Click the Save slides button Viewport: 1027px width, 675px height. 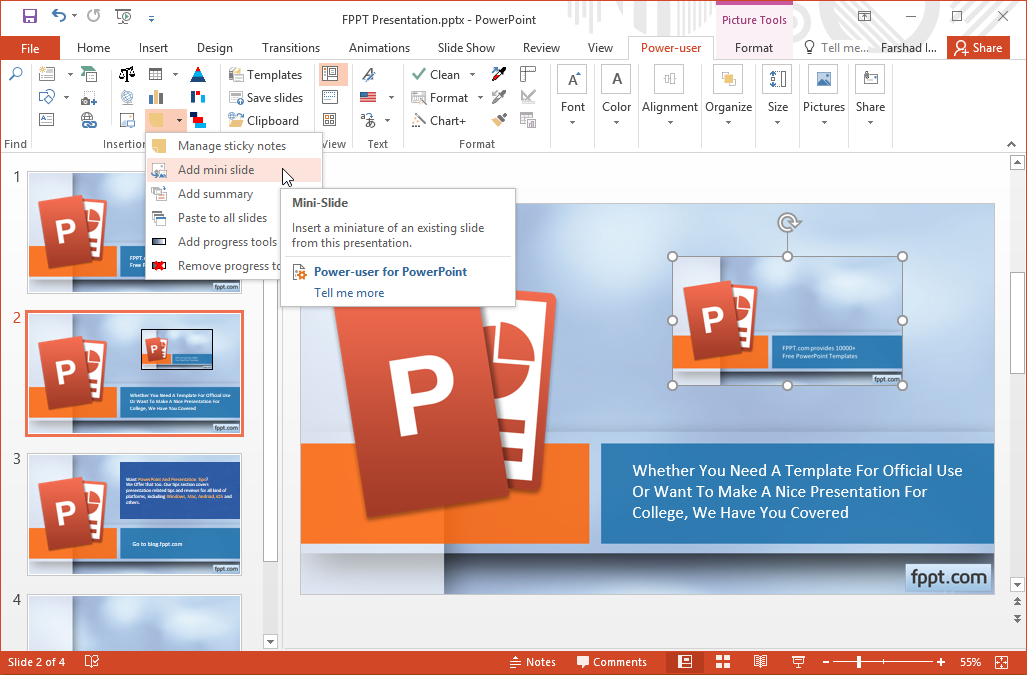[266, 97]
